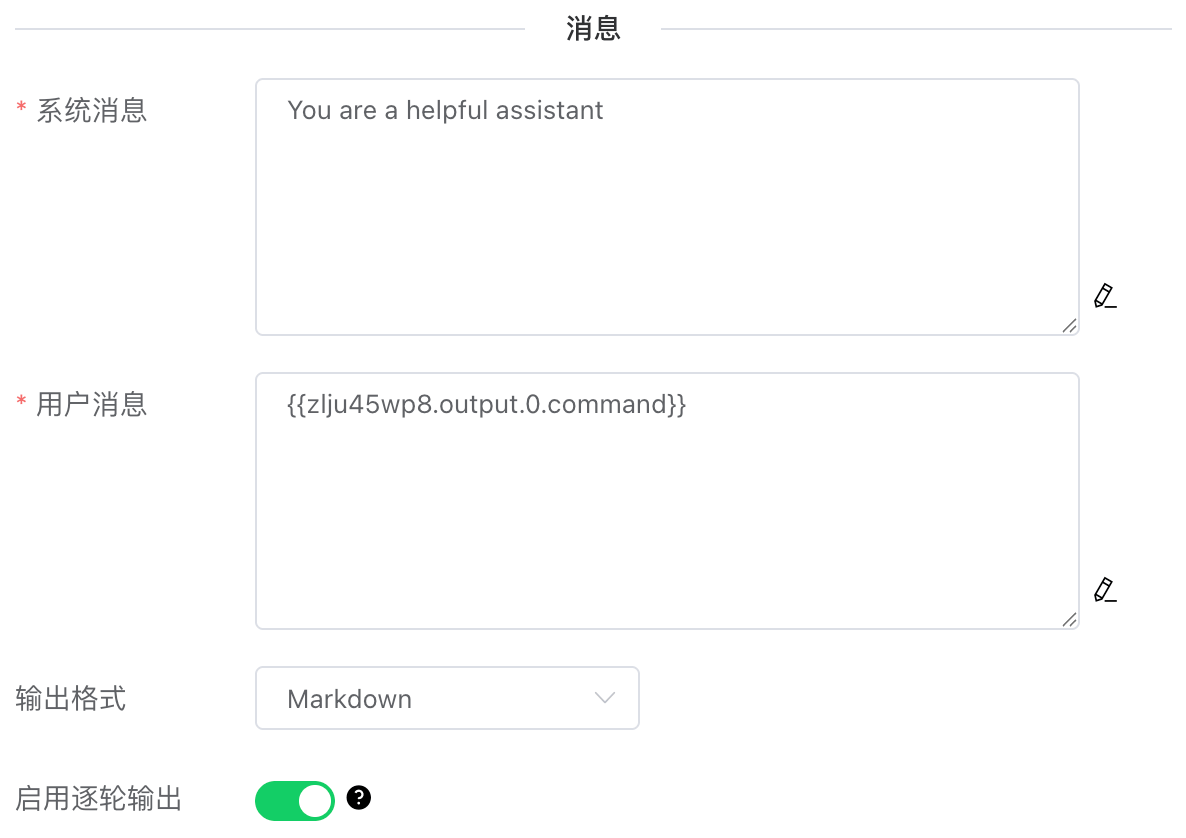1186x838 pixels.
Task: Open the 输出格式 dropdown
Action: (447, 698)
